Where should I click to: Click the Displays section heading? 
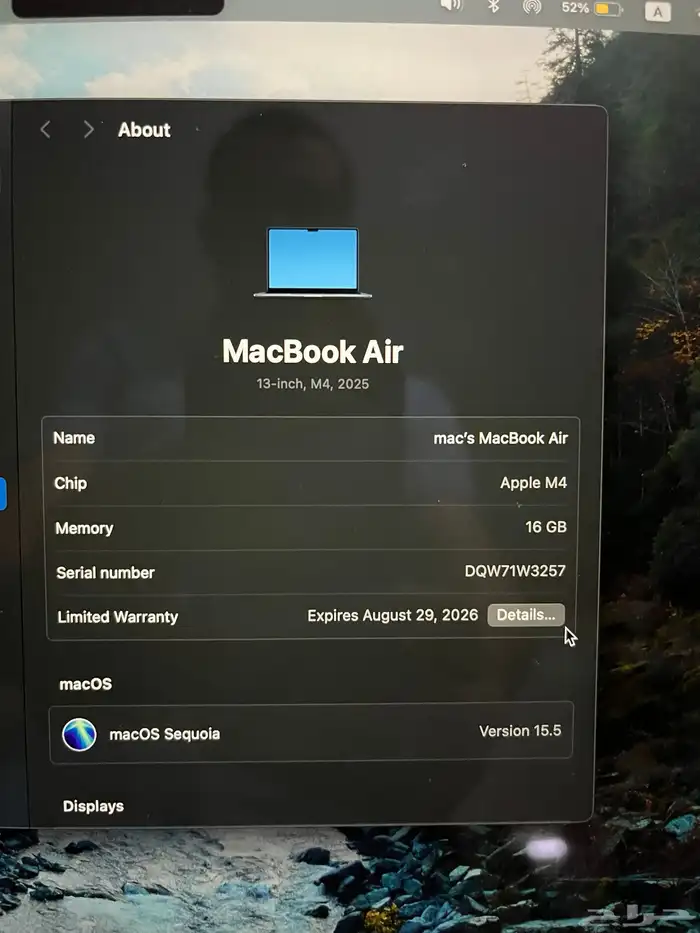coord(93,806)
